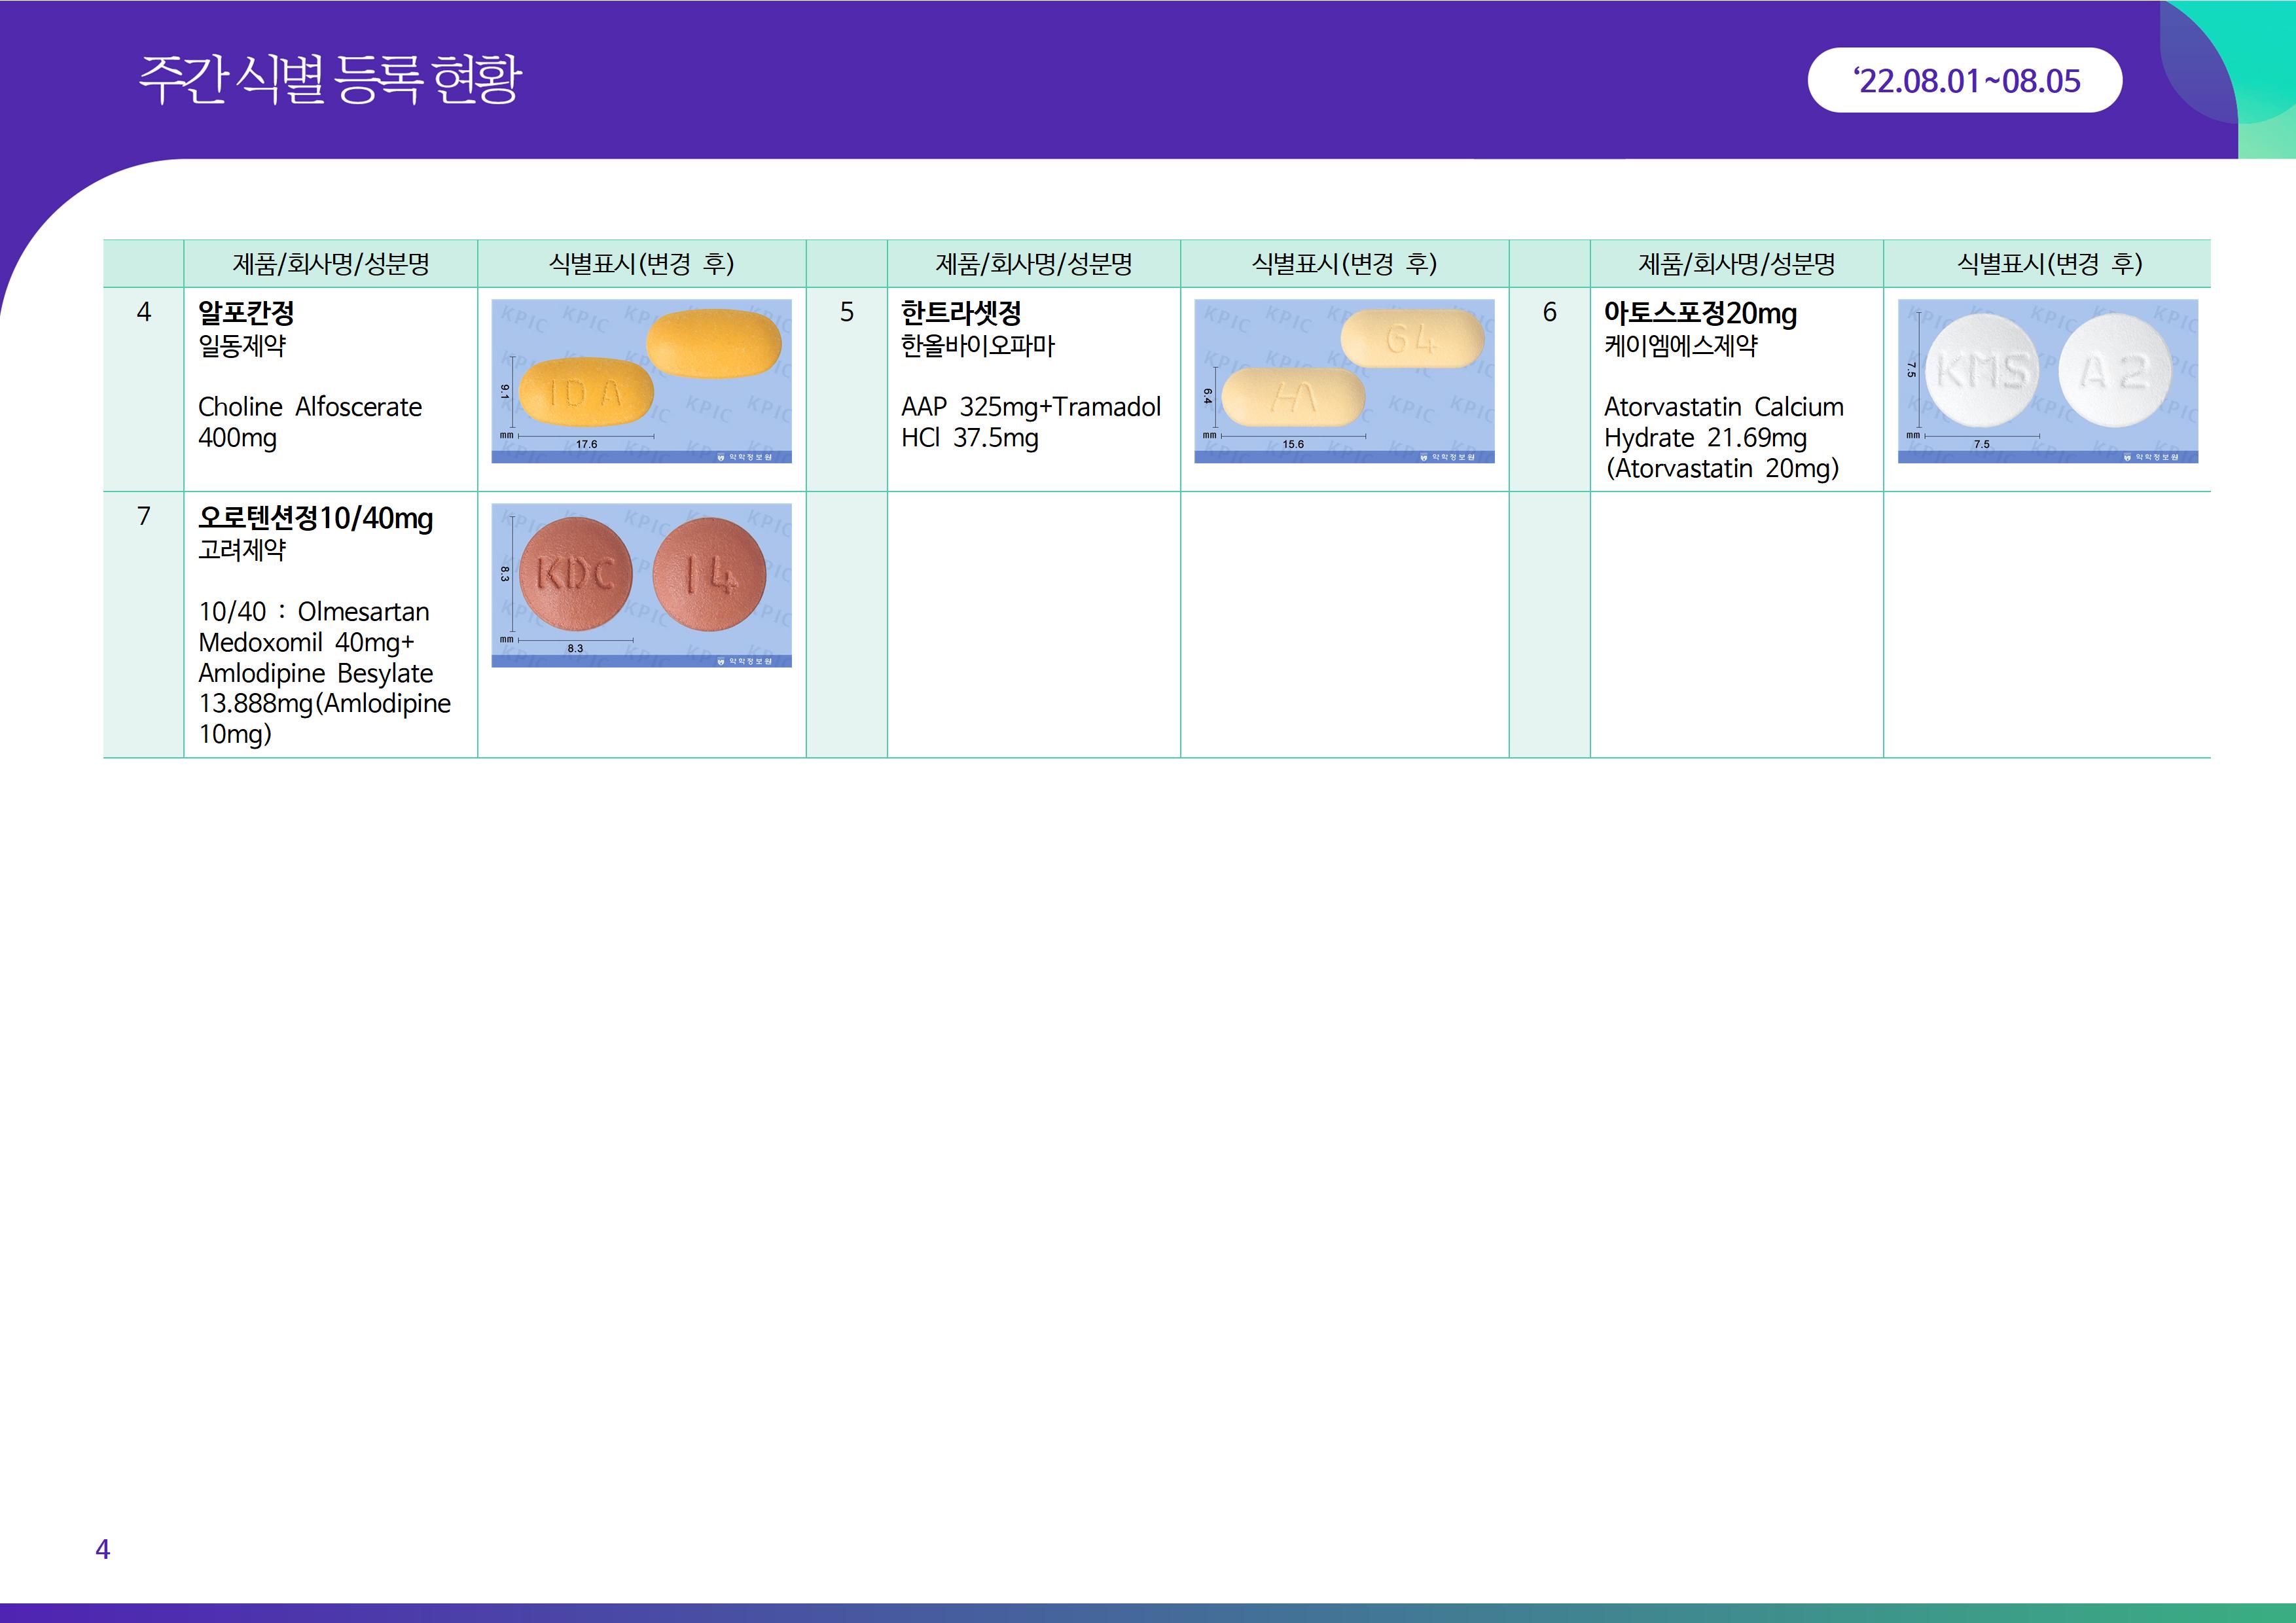Click the 한올바이오파마 company name
The height and width of the screenshot is (1623, 2296).
tap(977, 346)
